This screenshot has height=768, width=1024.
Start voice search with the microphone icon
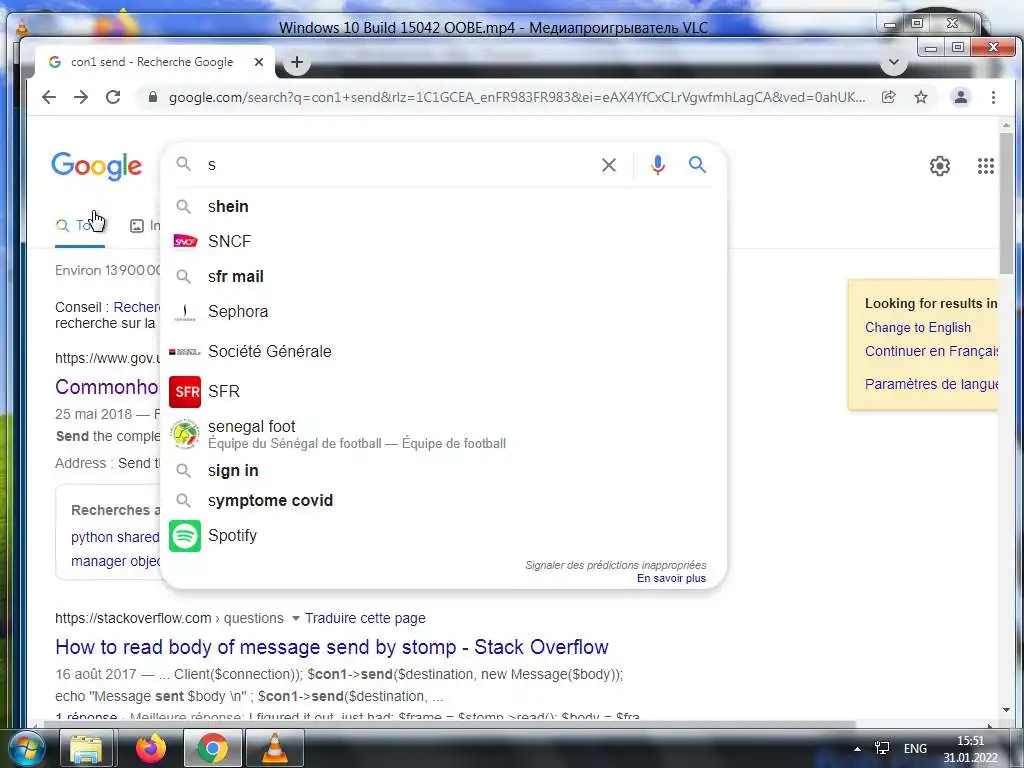[x=658, y=165]
